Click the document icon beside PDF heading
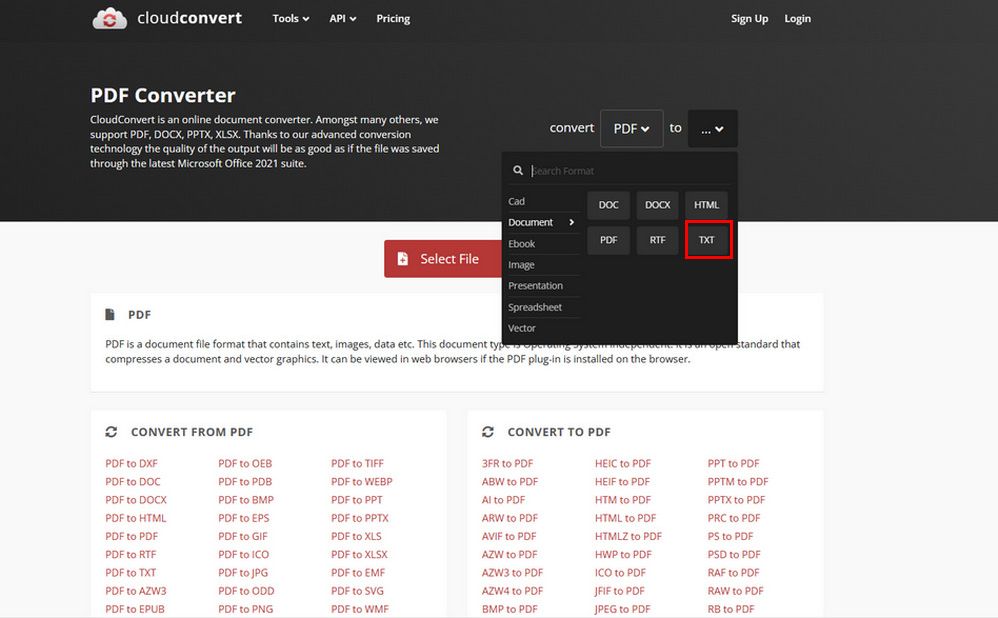Viewport: 998px width, 618px height. coord(110,314)
